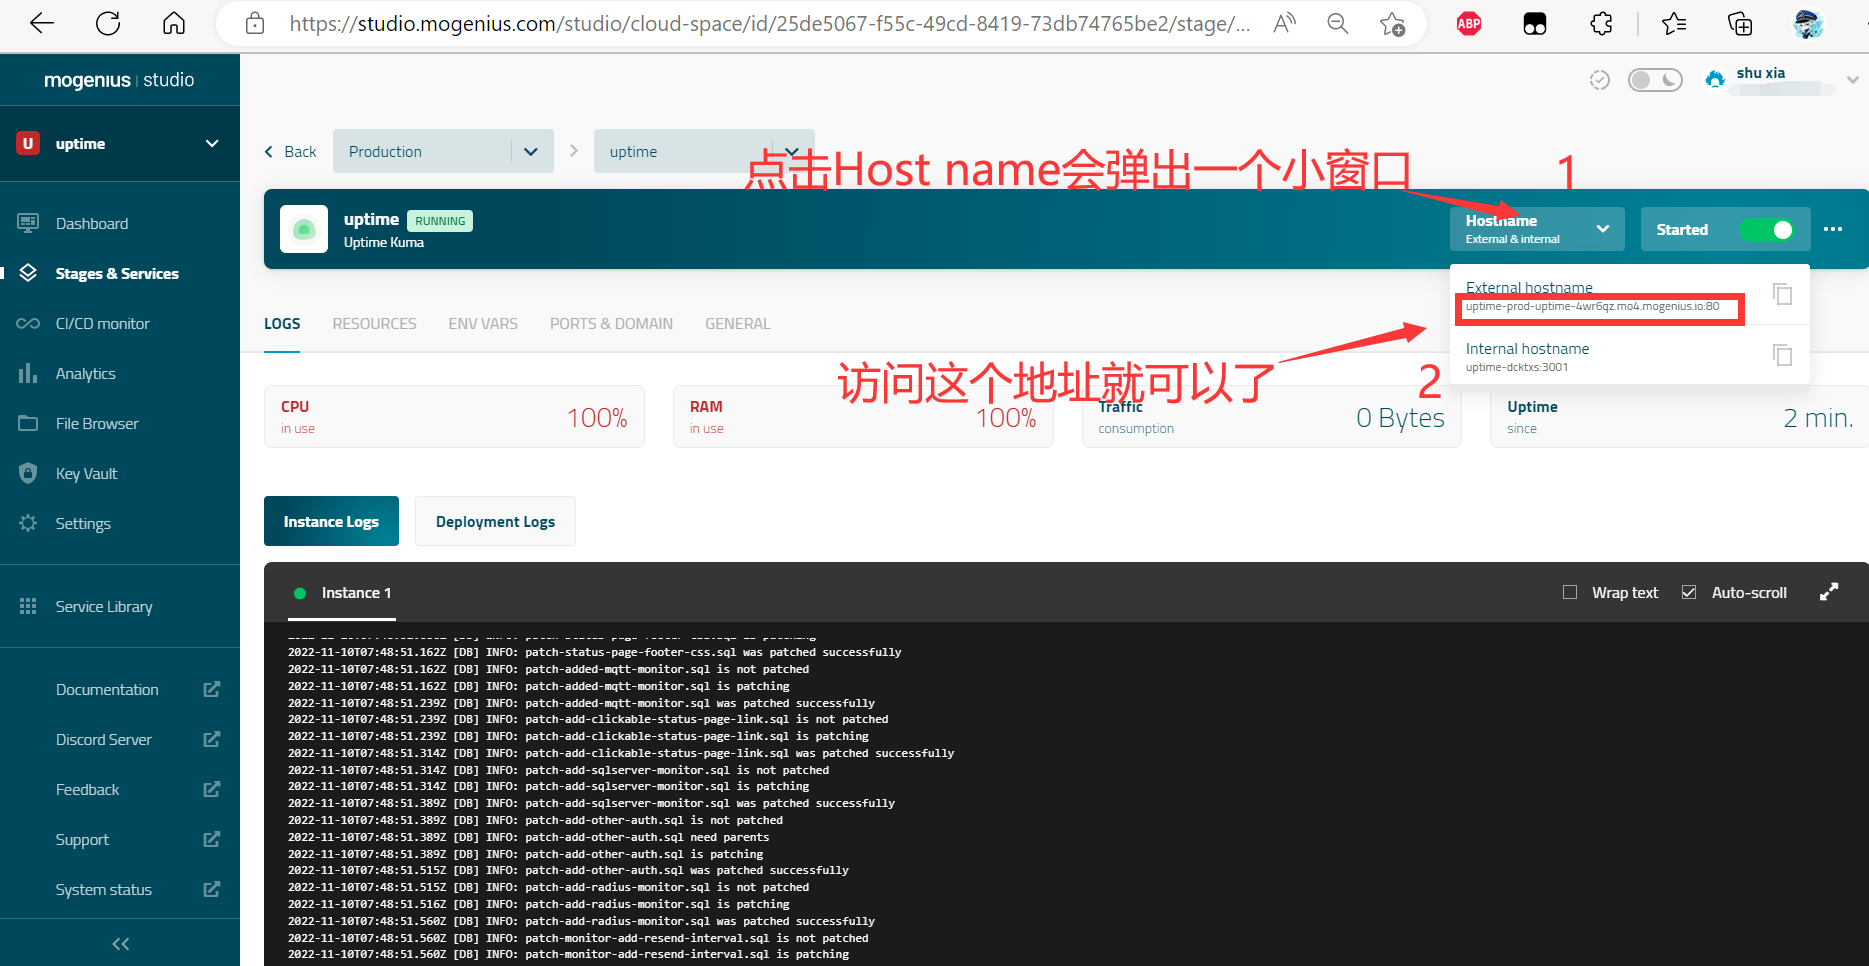Open Key Vault in sidebar
This screenshot has height=966, width=1869.
click(x=86, y=473)
